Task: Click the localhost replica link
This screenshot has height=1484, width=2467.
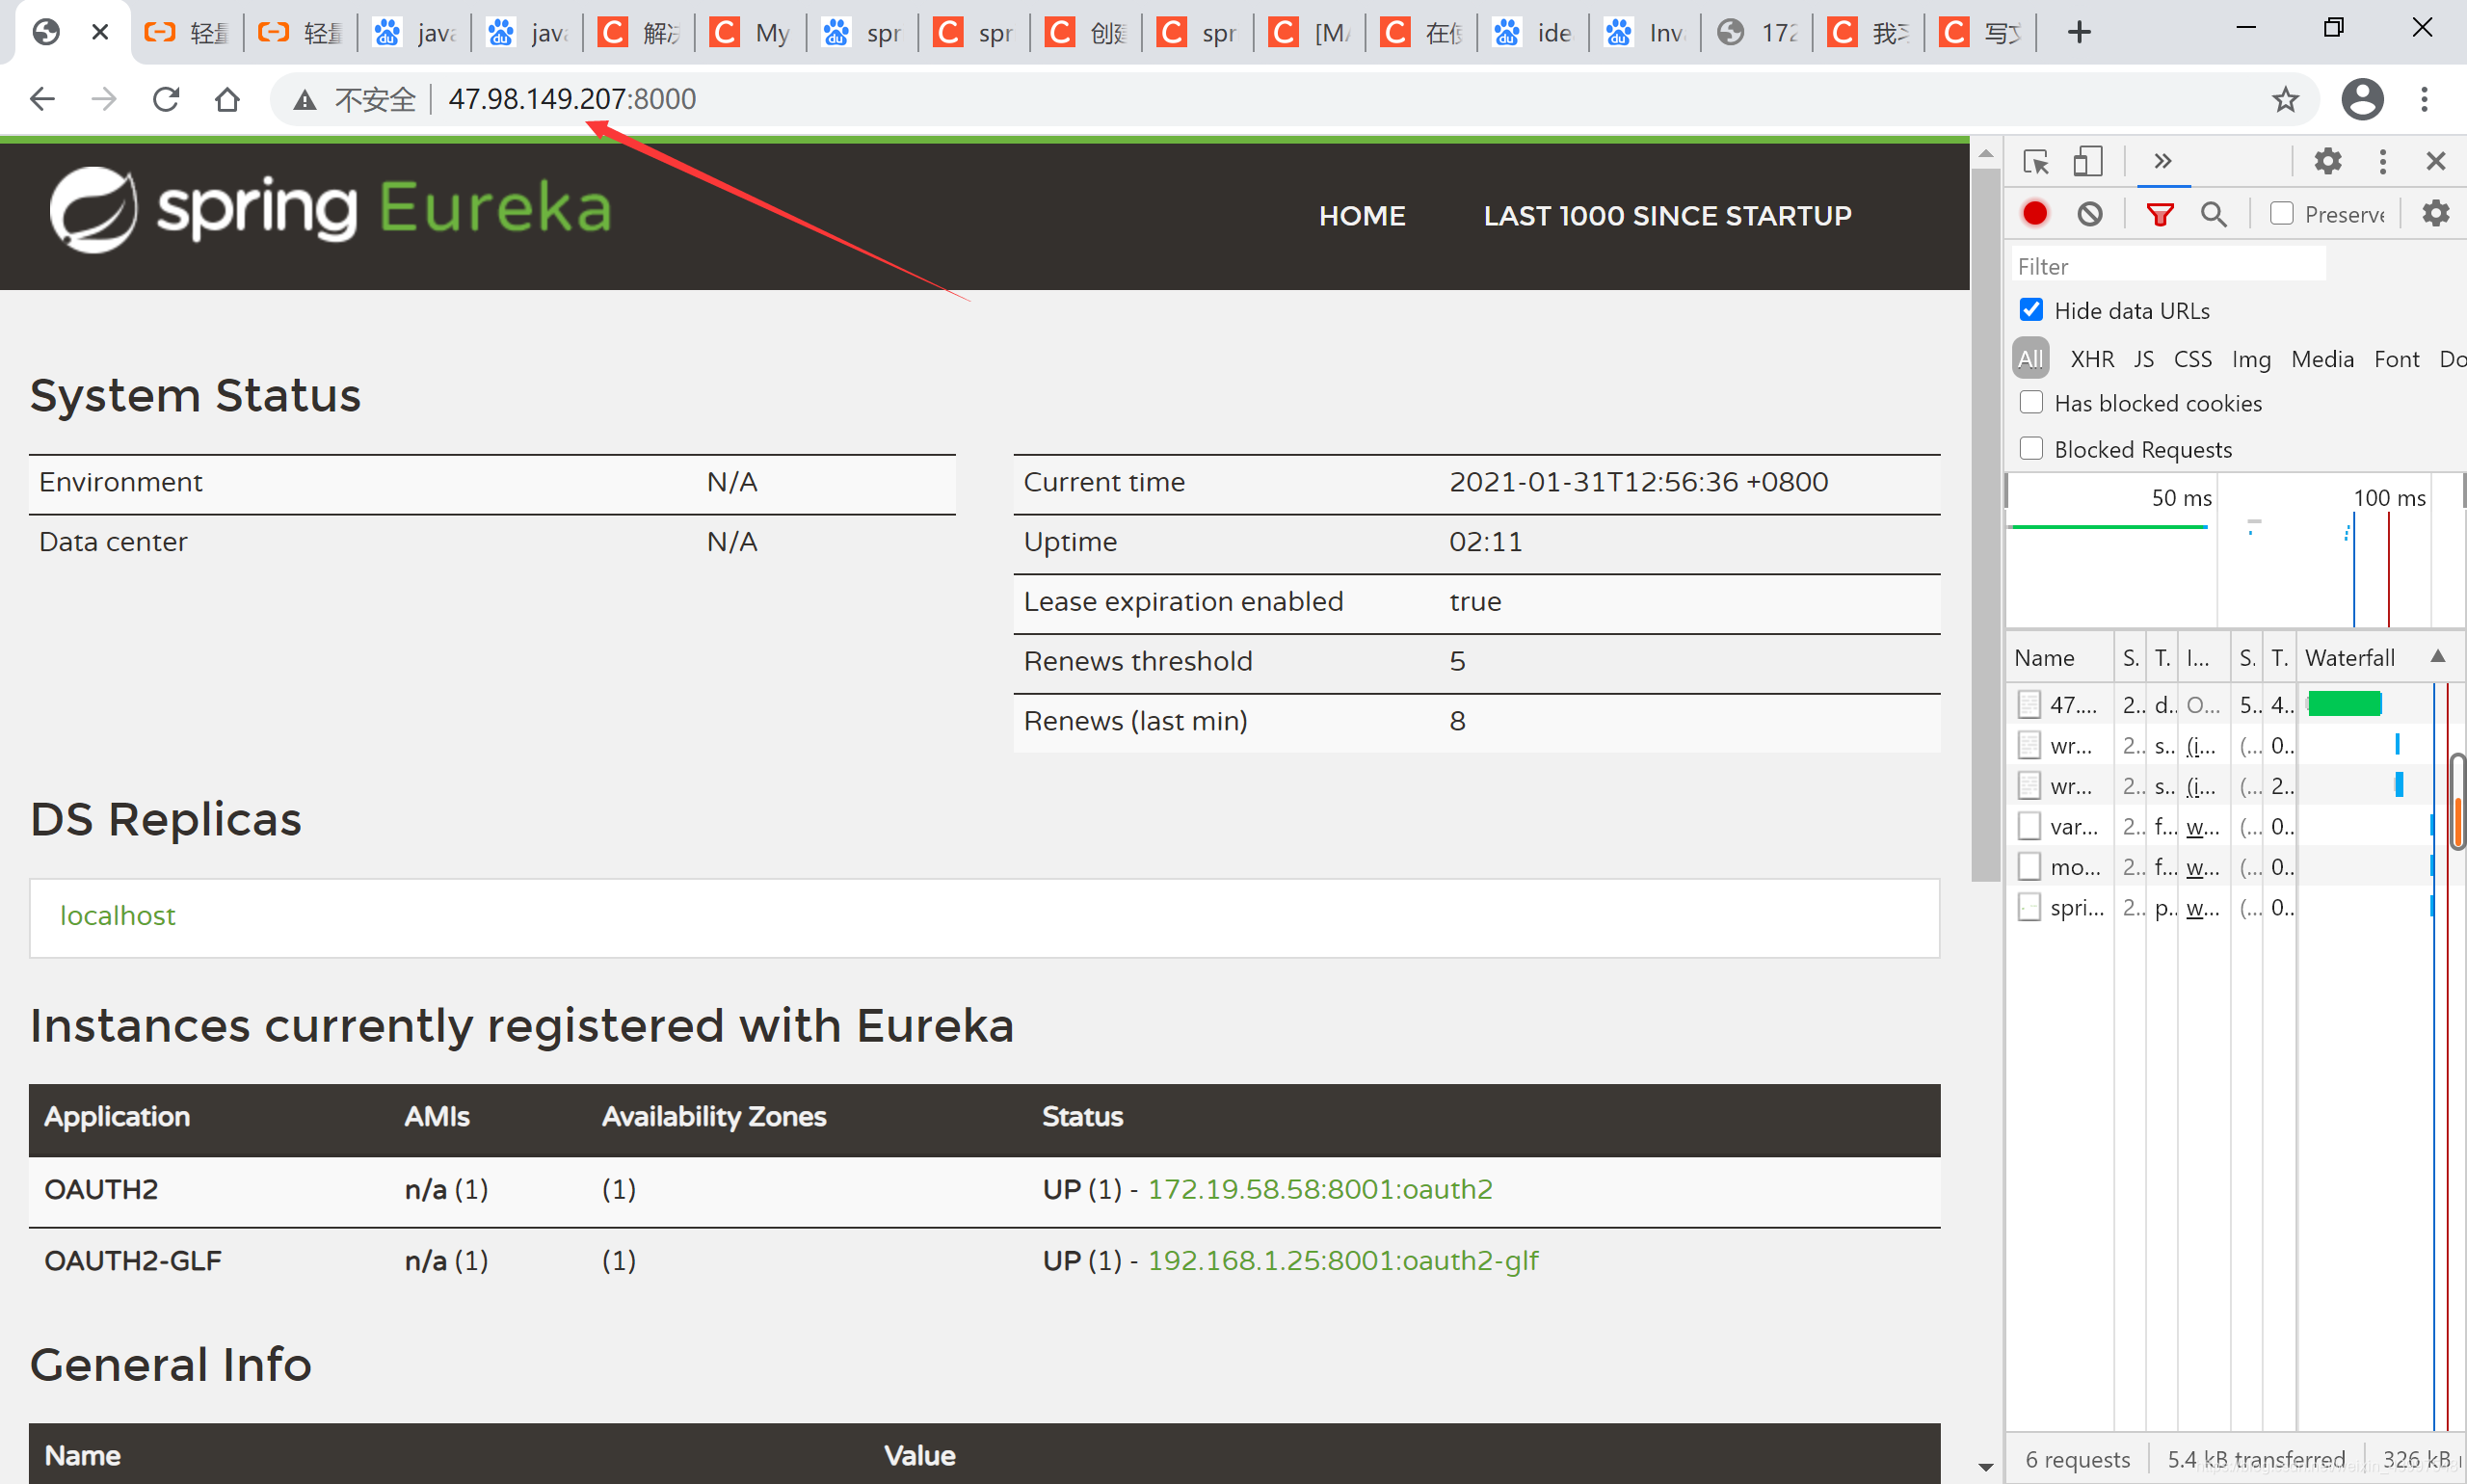Action: 117,916
